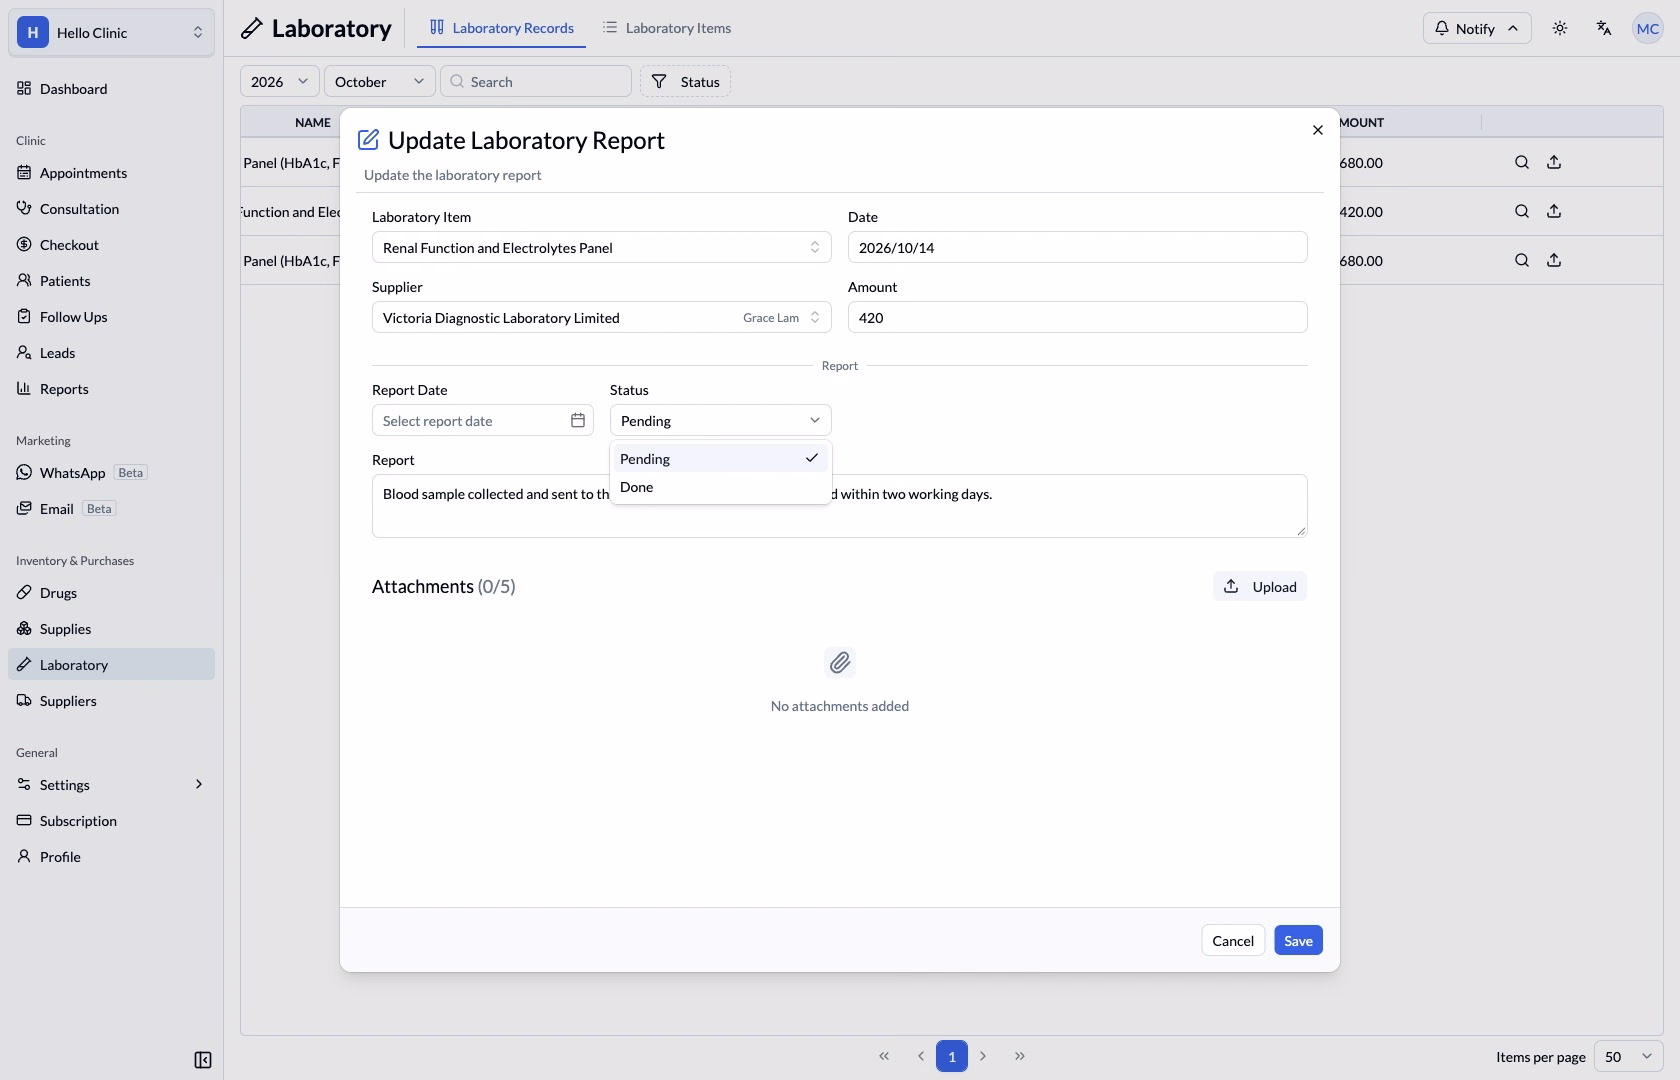Switch to the Laboratory Records tab
Screen dimensions: 1680x1080
(x=502, y=28)
